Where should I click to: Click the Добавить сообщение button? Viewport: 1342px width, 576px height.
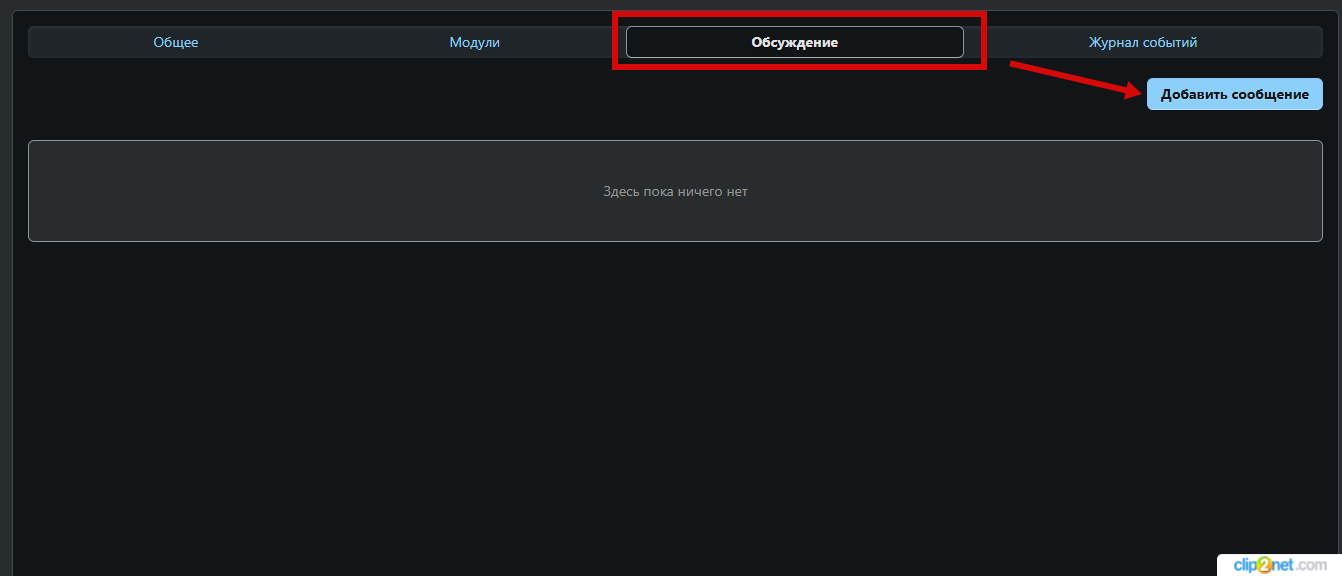pyautogui.click(x=1234, y=94)
